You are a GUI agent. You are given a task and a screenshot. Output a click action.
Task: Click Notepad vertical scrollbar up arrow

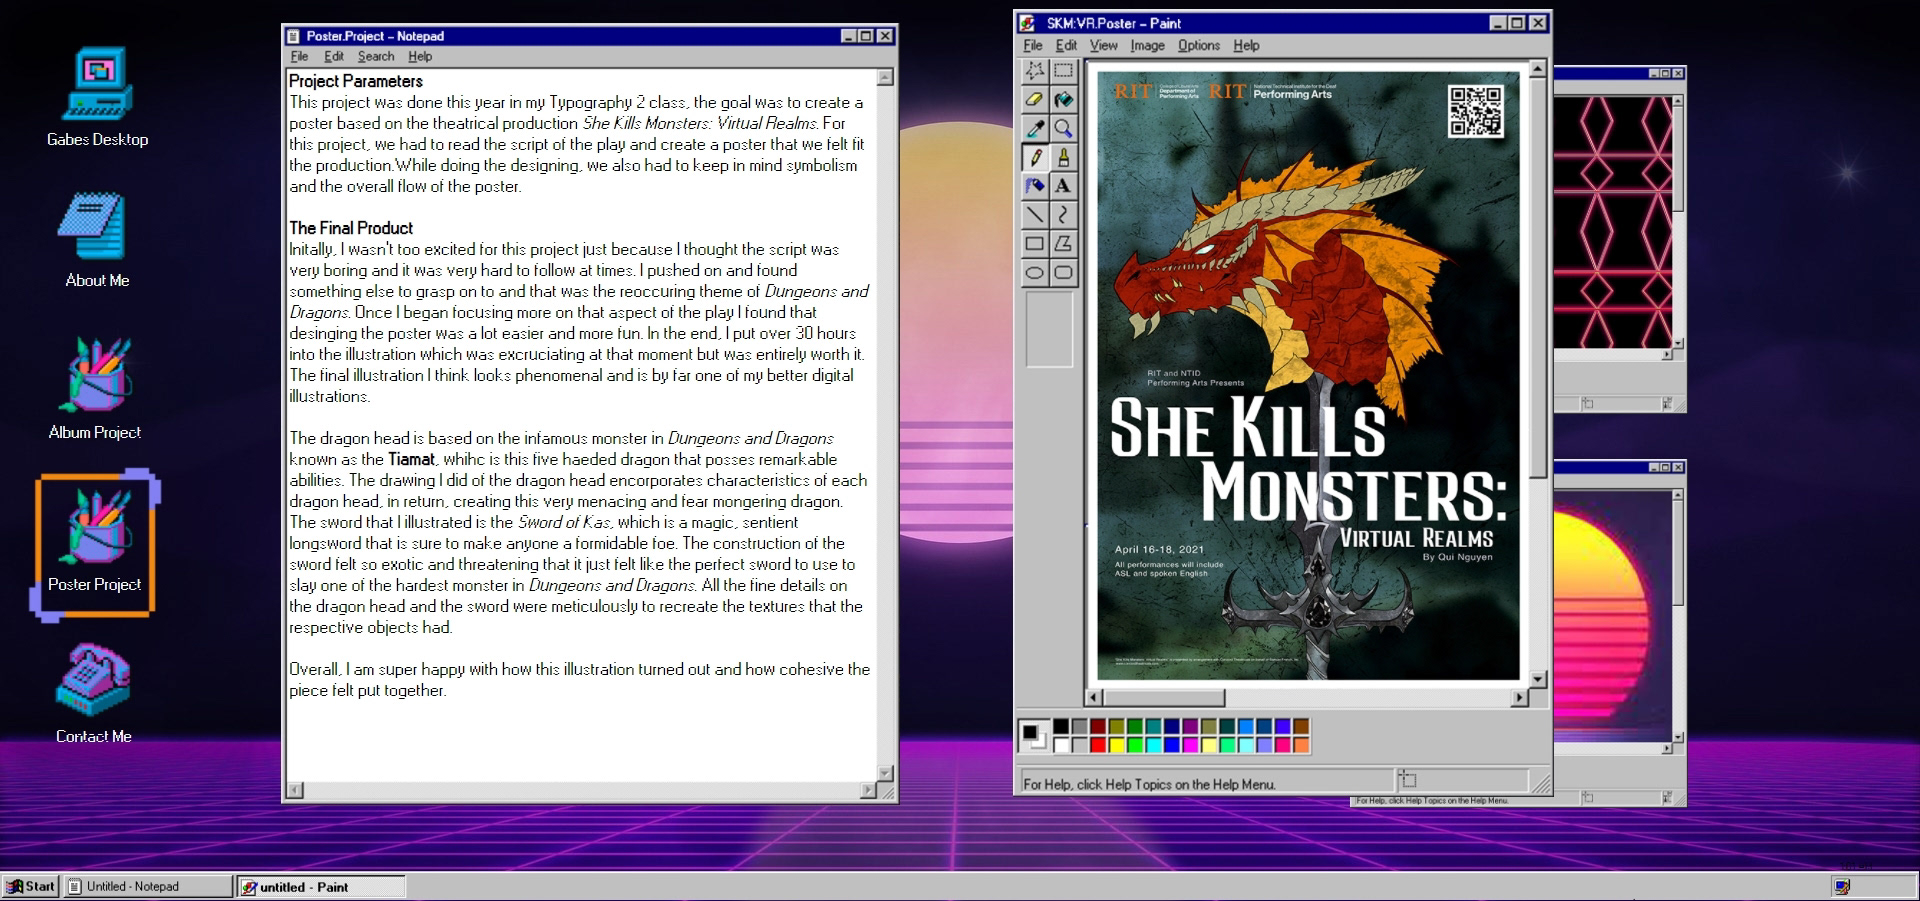[x=885, y=77]
